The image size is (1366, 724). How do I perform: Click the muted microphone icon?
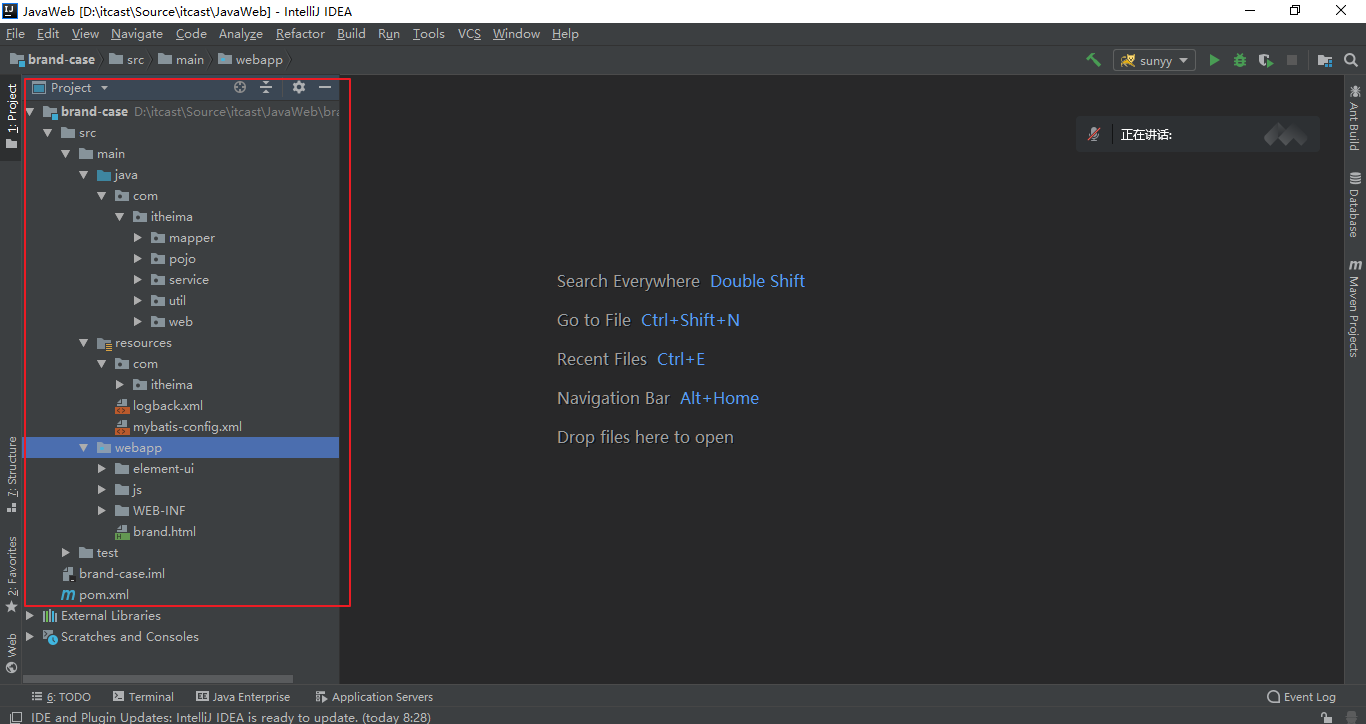[1095, 134]
